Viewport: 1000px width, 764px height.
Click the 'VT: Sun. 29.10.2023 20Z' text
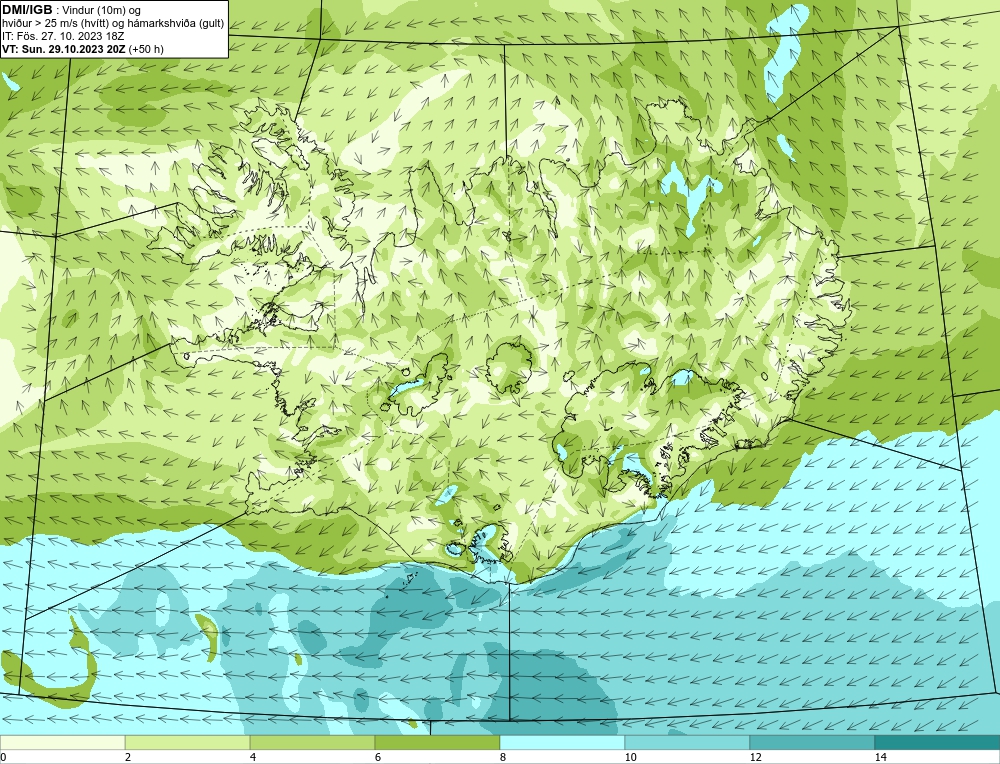pyautogui.click(x=64, y=49)
